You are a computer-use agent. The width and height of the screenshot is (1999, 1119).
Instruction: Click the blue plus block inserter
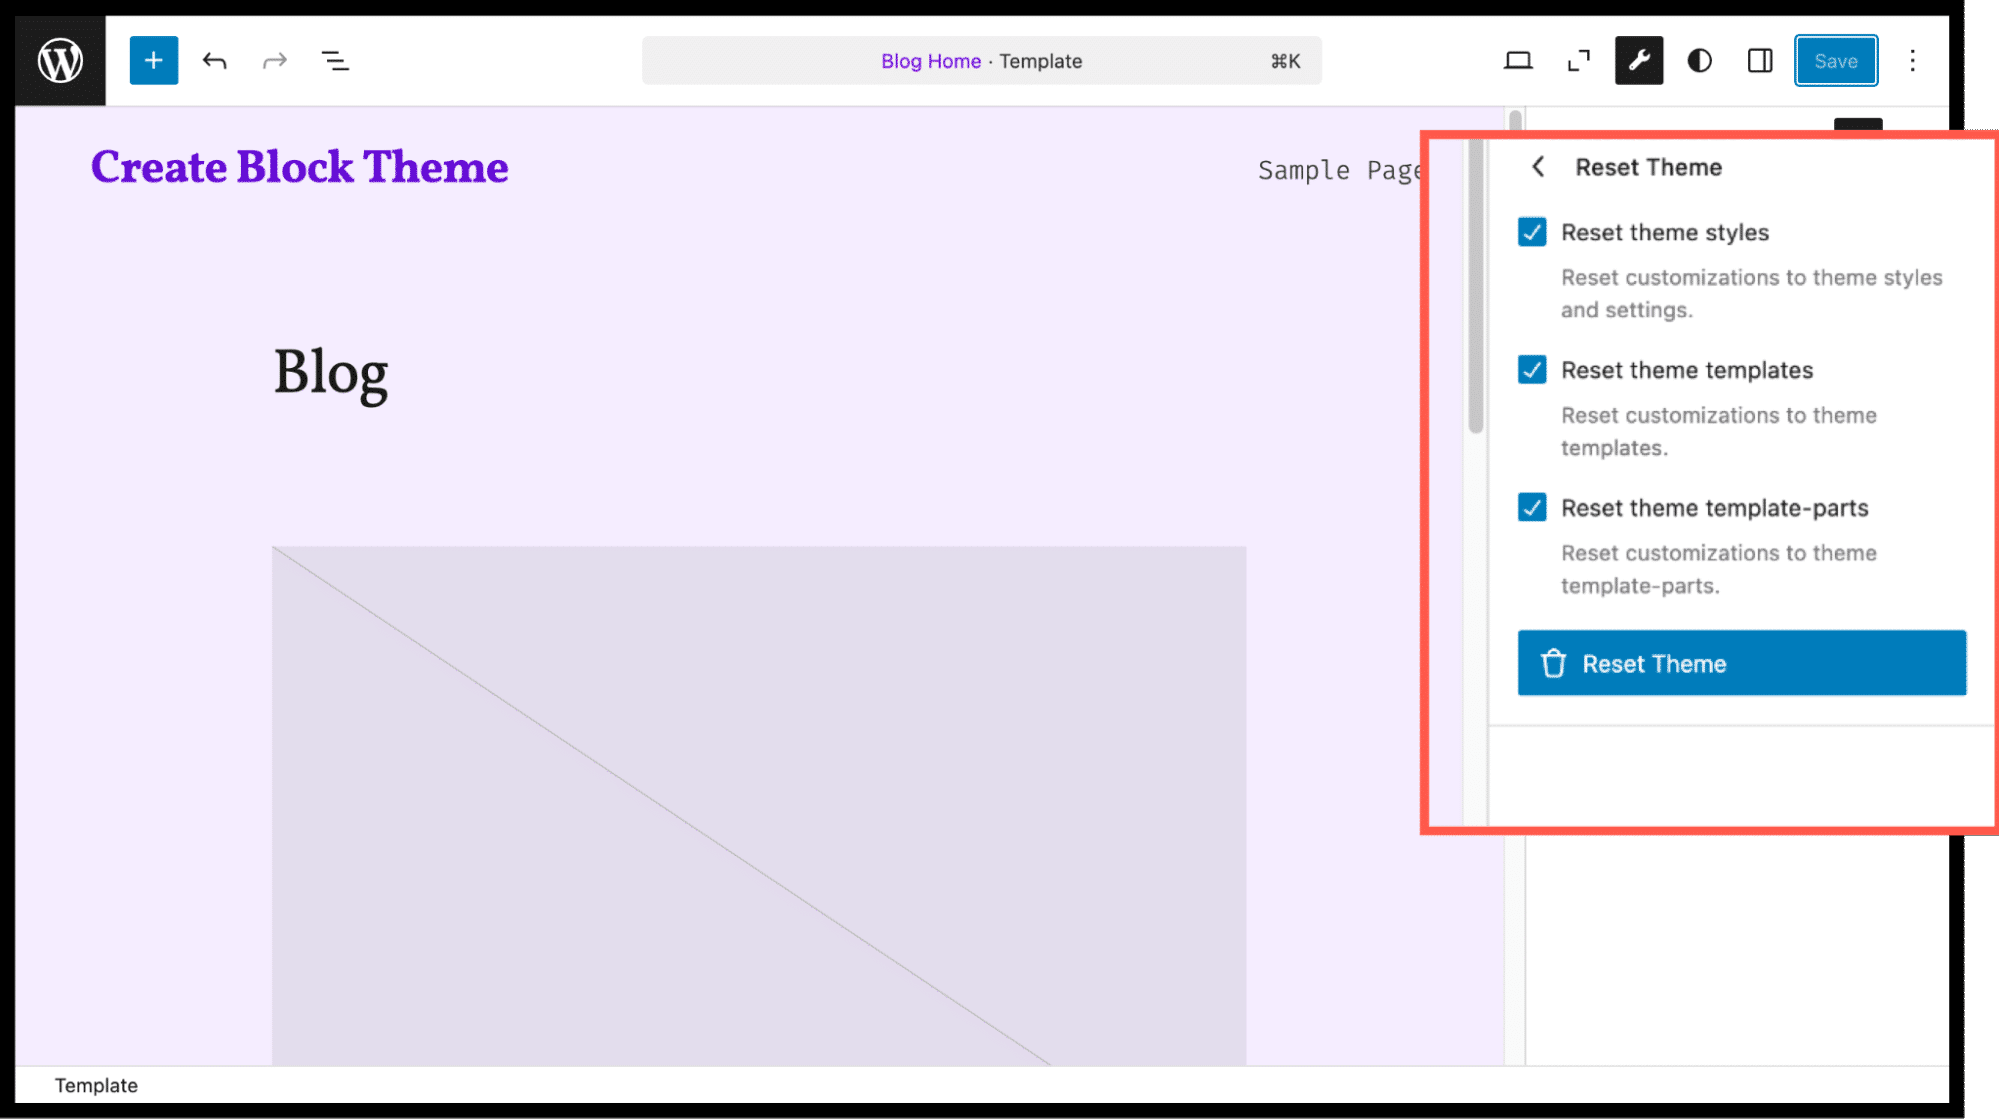click(x=154, y=61)
